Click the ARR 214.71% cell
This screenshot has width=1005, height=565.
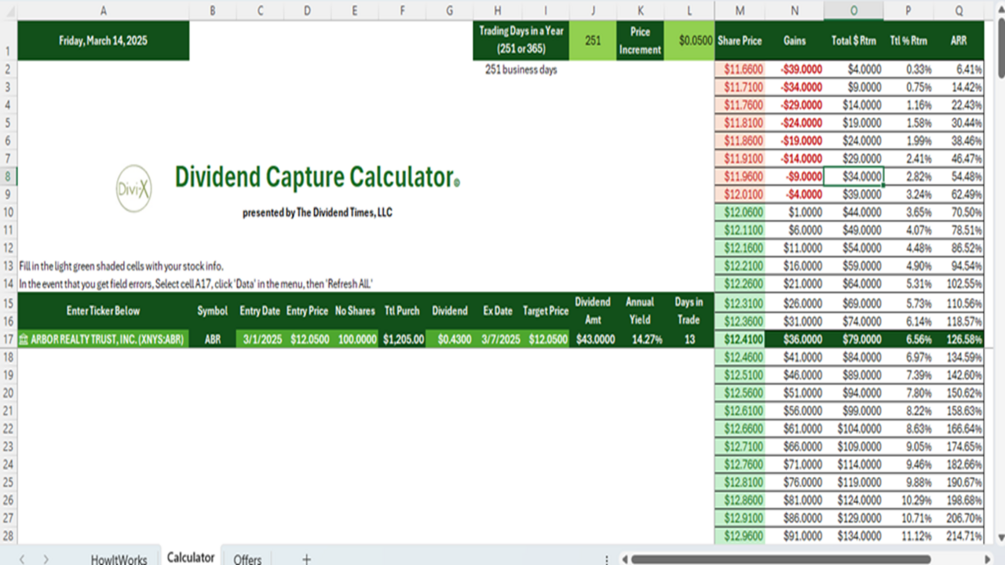(x=959, y=536)
